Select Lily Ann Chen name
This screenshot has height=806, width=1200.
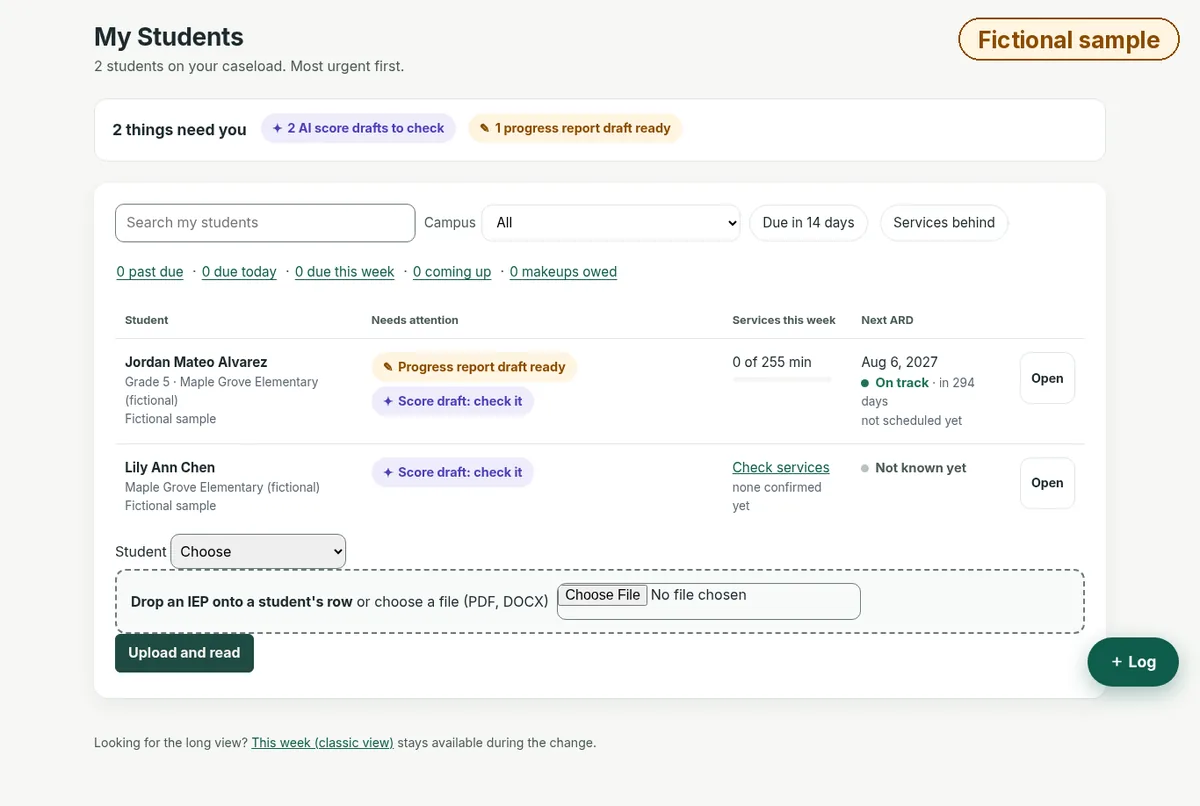click(x=170, y=467)
